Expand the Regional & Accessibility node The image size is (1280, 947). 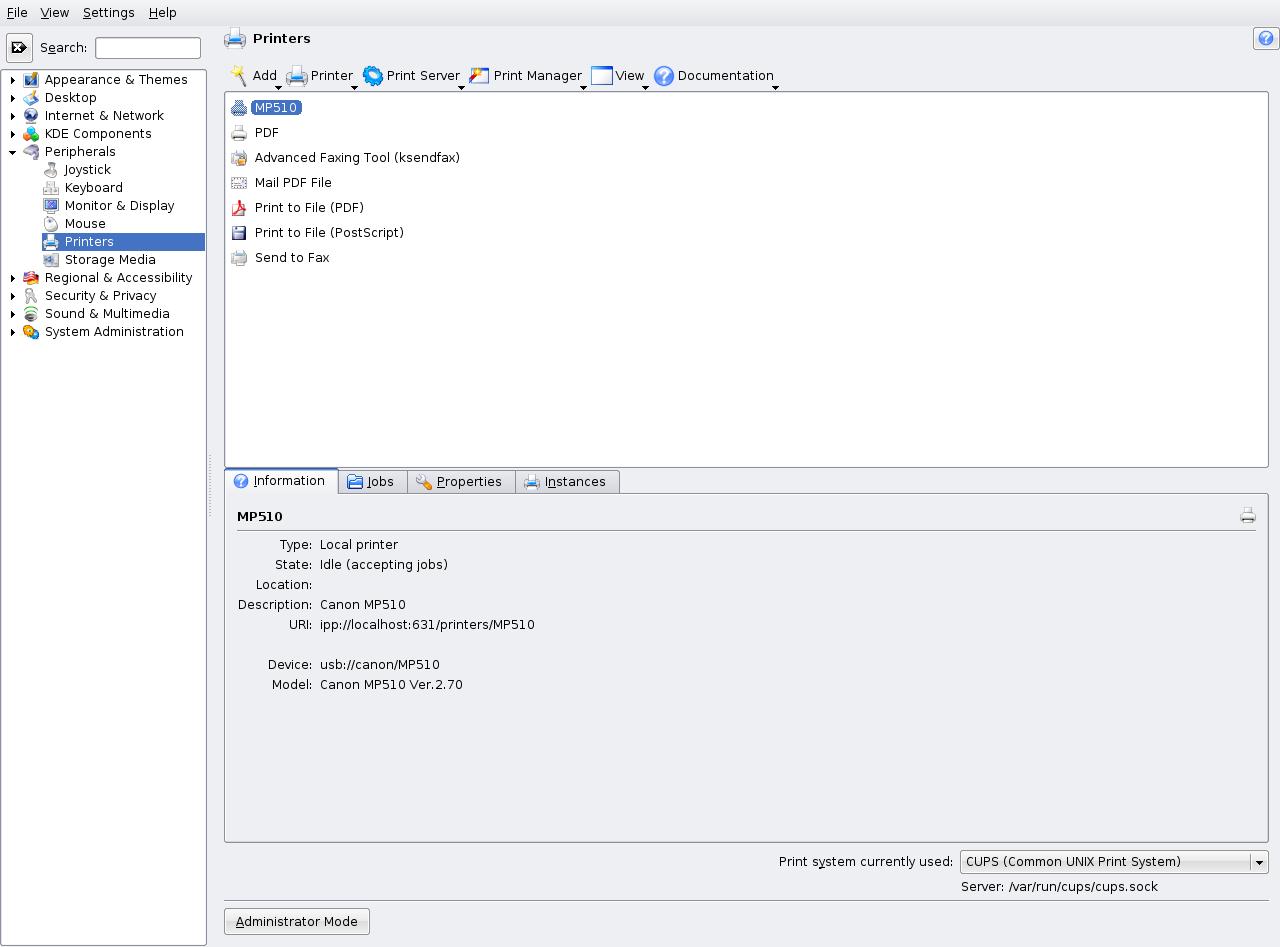(13, 278)
